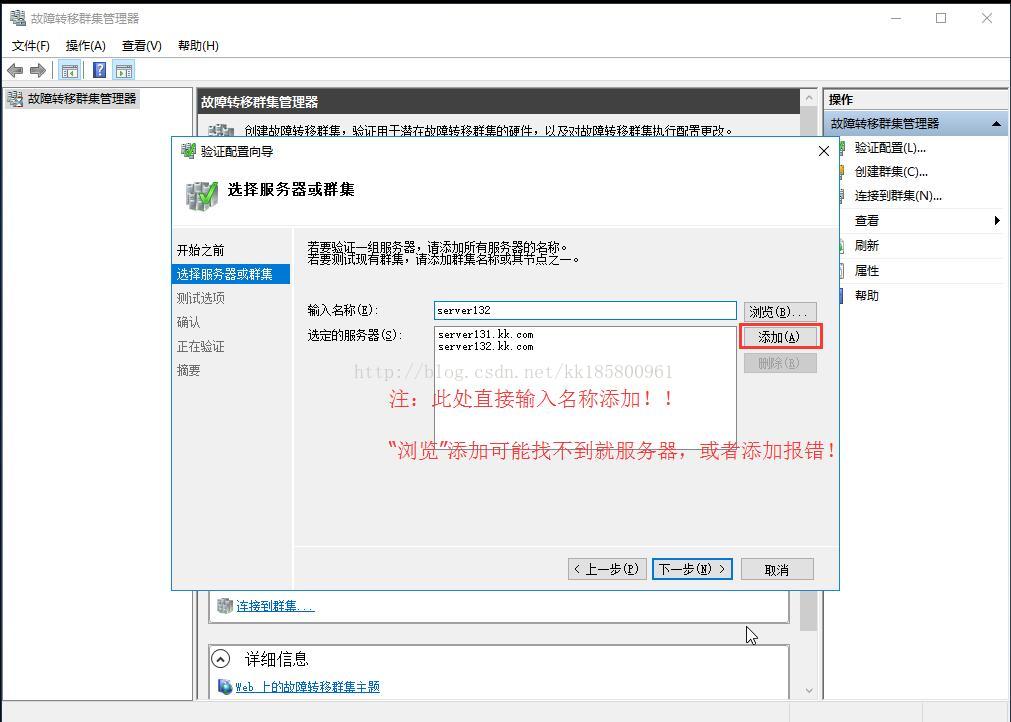Click the 添加(A) button
The width and height of the screenshot is (1011, 722).
point(780,337)
